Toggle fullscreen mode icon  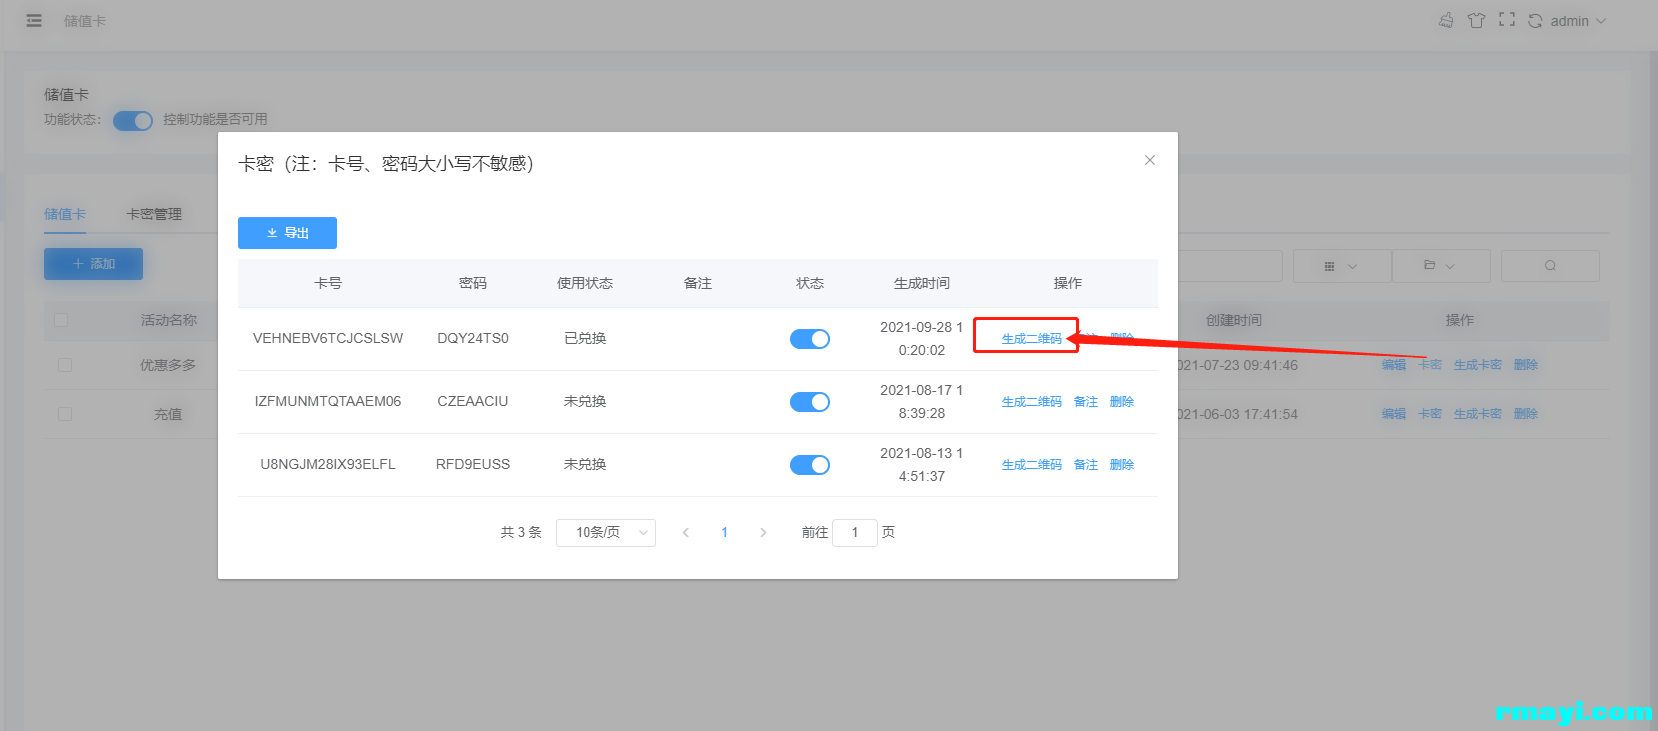pyautogui.click(x=1507, y=20)
